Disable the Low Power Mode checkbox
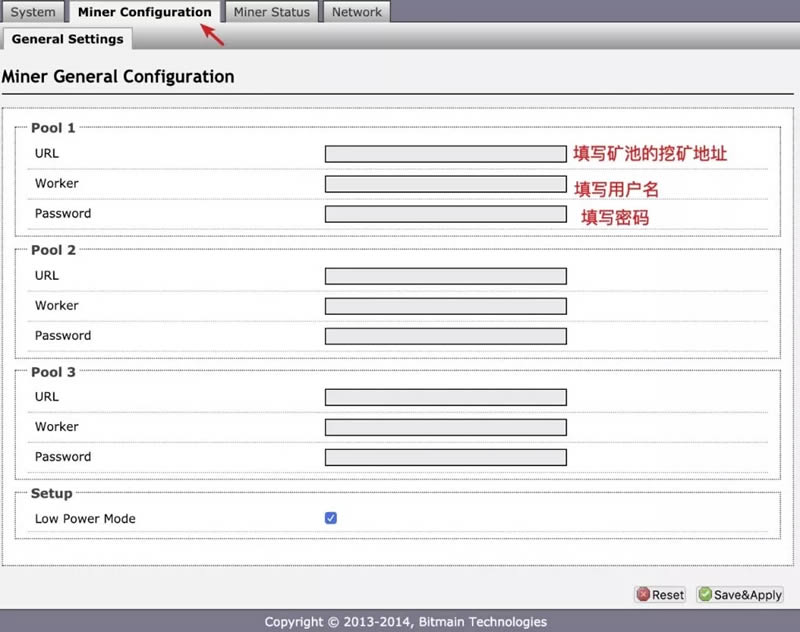The width and height of the screenshot is (800, 632). [x=331, y=518]
